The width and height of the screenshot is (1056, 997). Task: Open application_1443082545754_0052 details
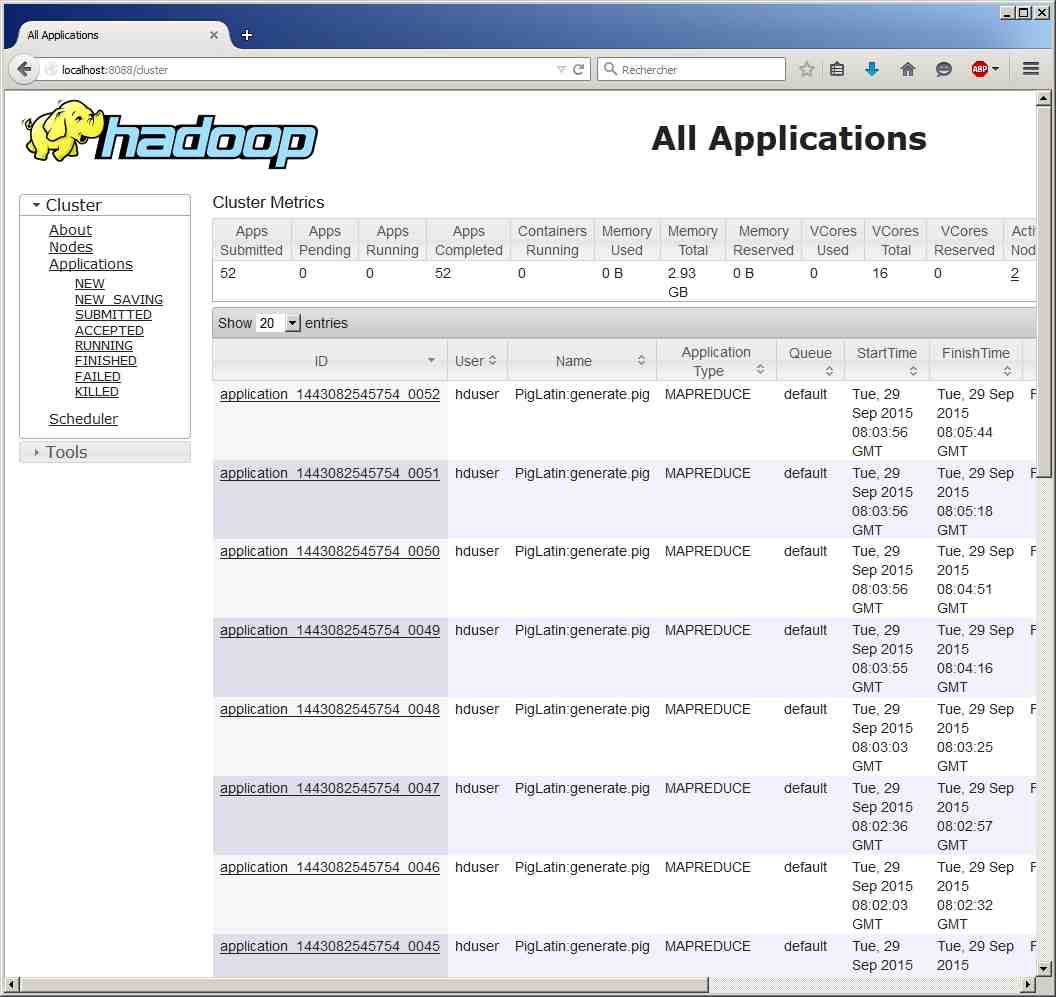[x=329, y=394]
